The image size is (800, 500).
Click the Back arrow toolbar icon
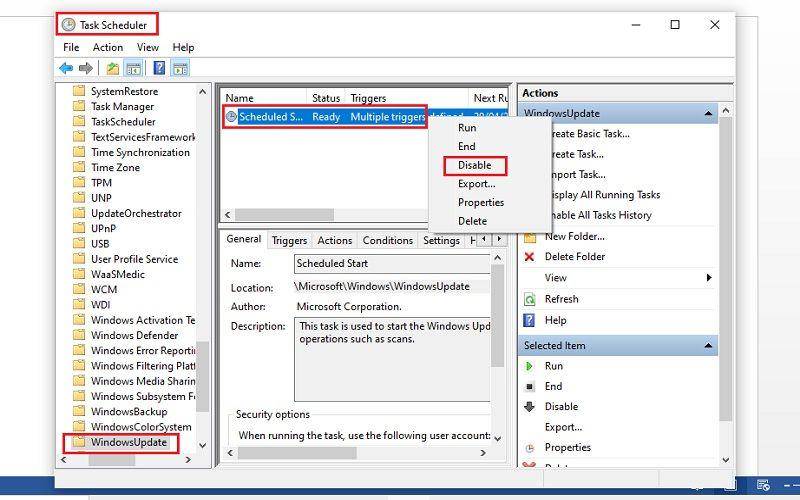[66, 68]
